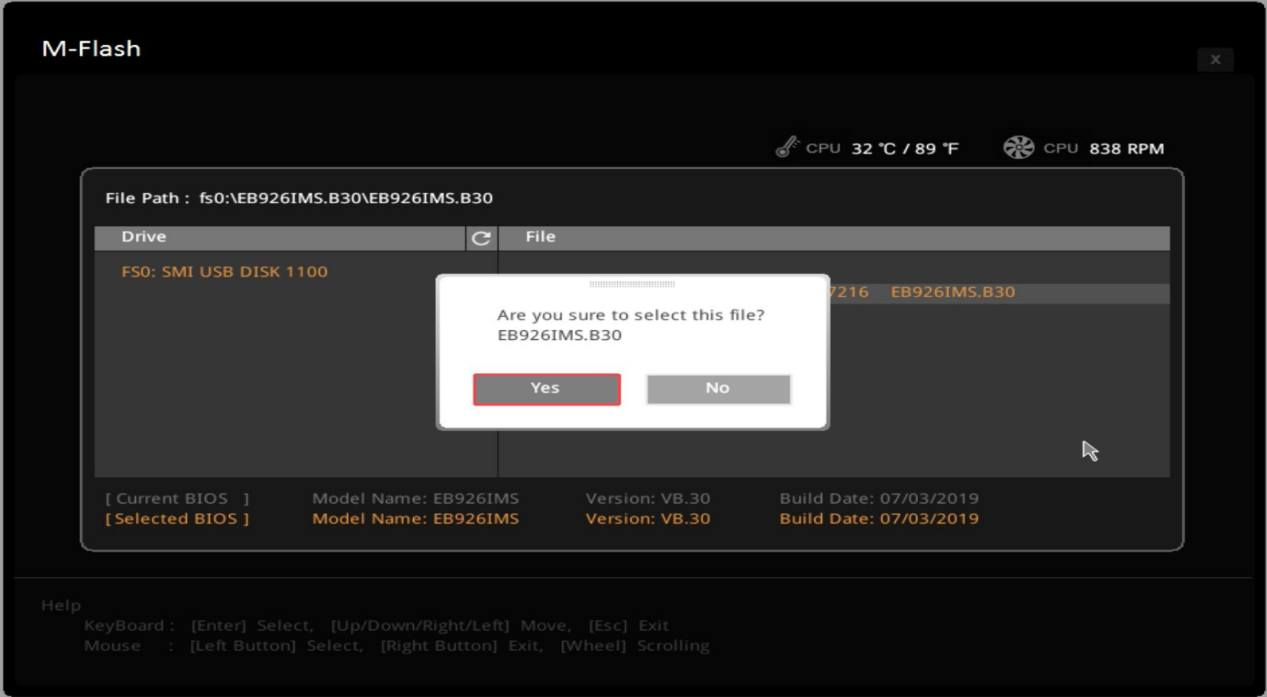Select FS0: SMI USB DISK 1100 drive
The image size is (1267, 697).
click(x=224, y=272)
